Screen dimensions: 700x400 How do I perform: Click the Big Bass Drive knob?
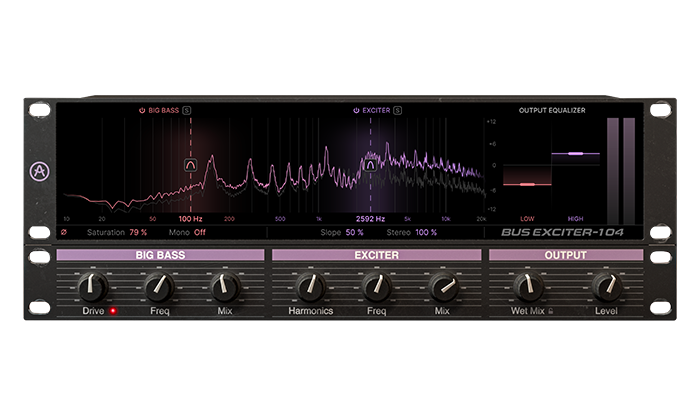tap(93, 287)
